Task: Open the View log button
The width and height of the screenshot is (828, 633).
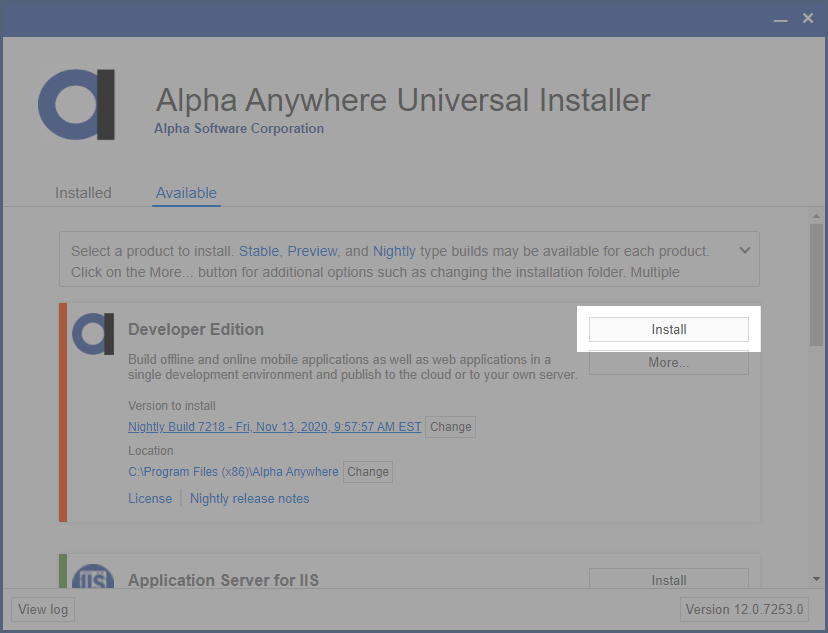Action: point(43,609)
